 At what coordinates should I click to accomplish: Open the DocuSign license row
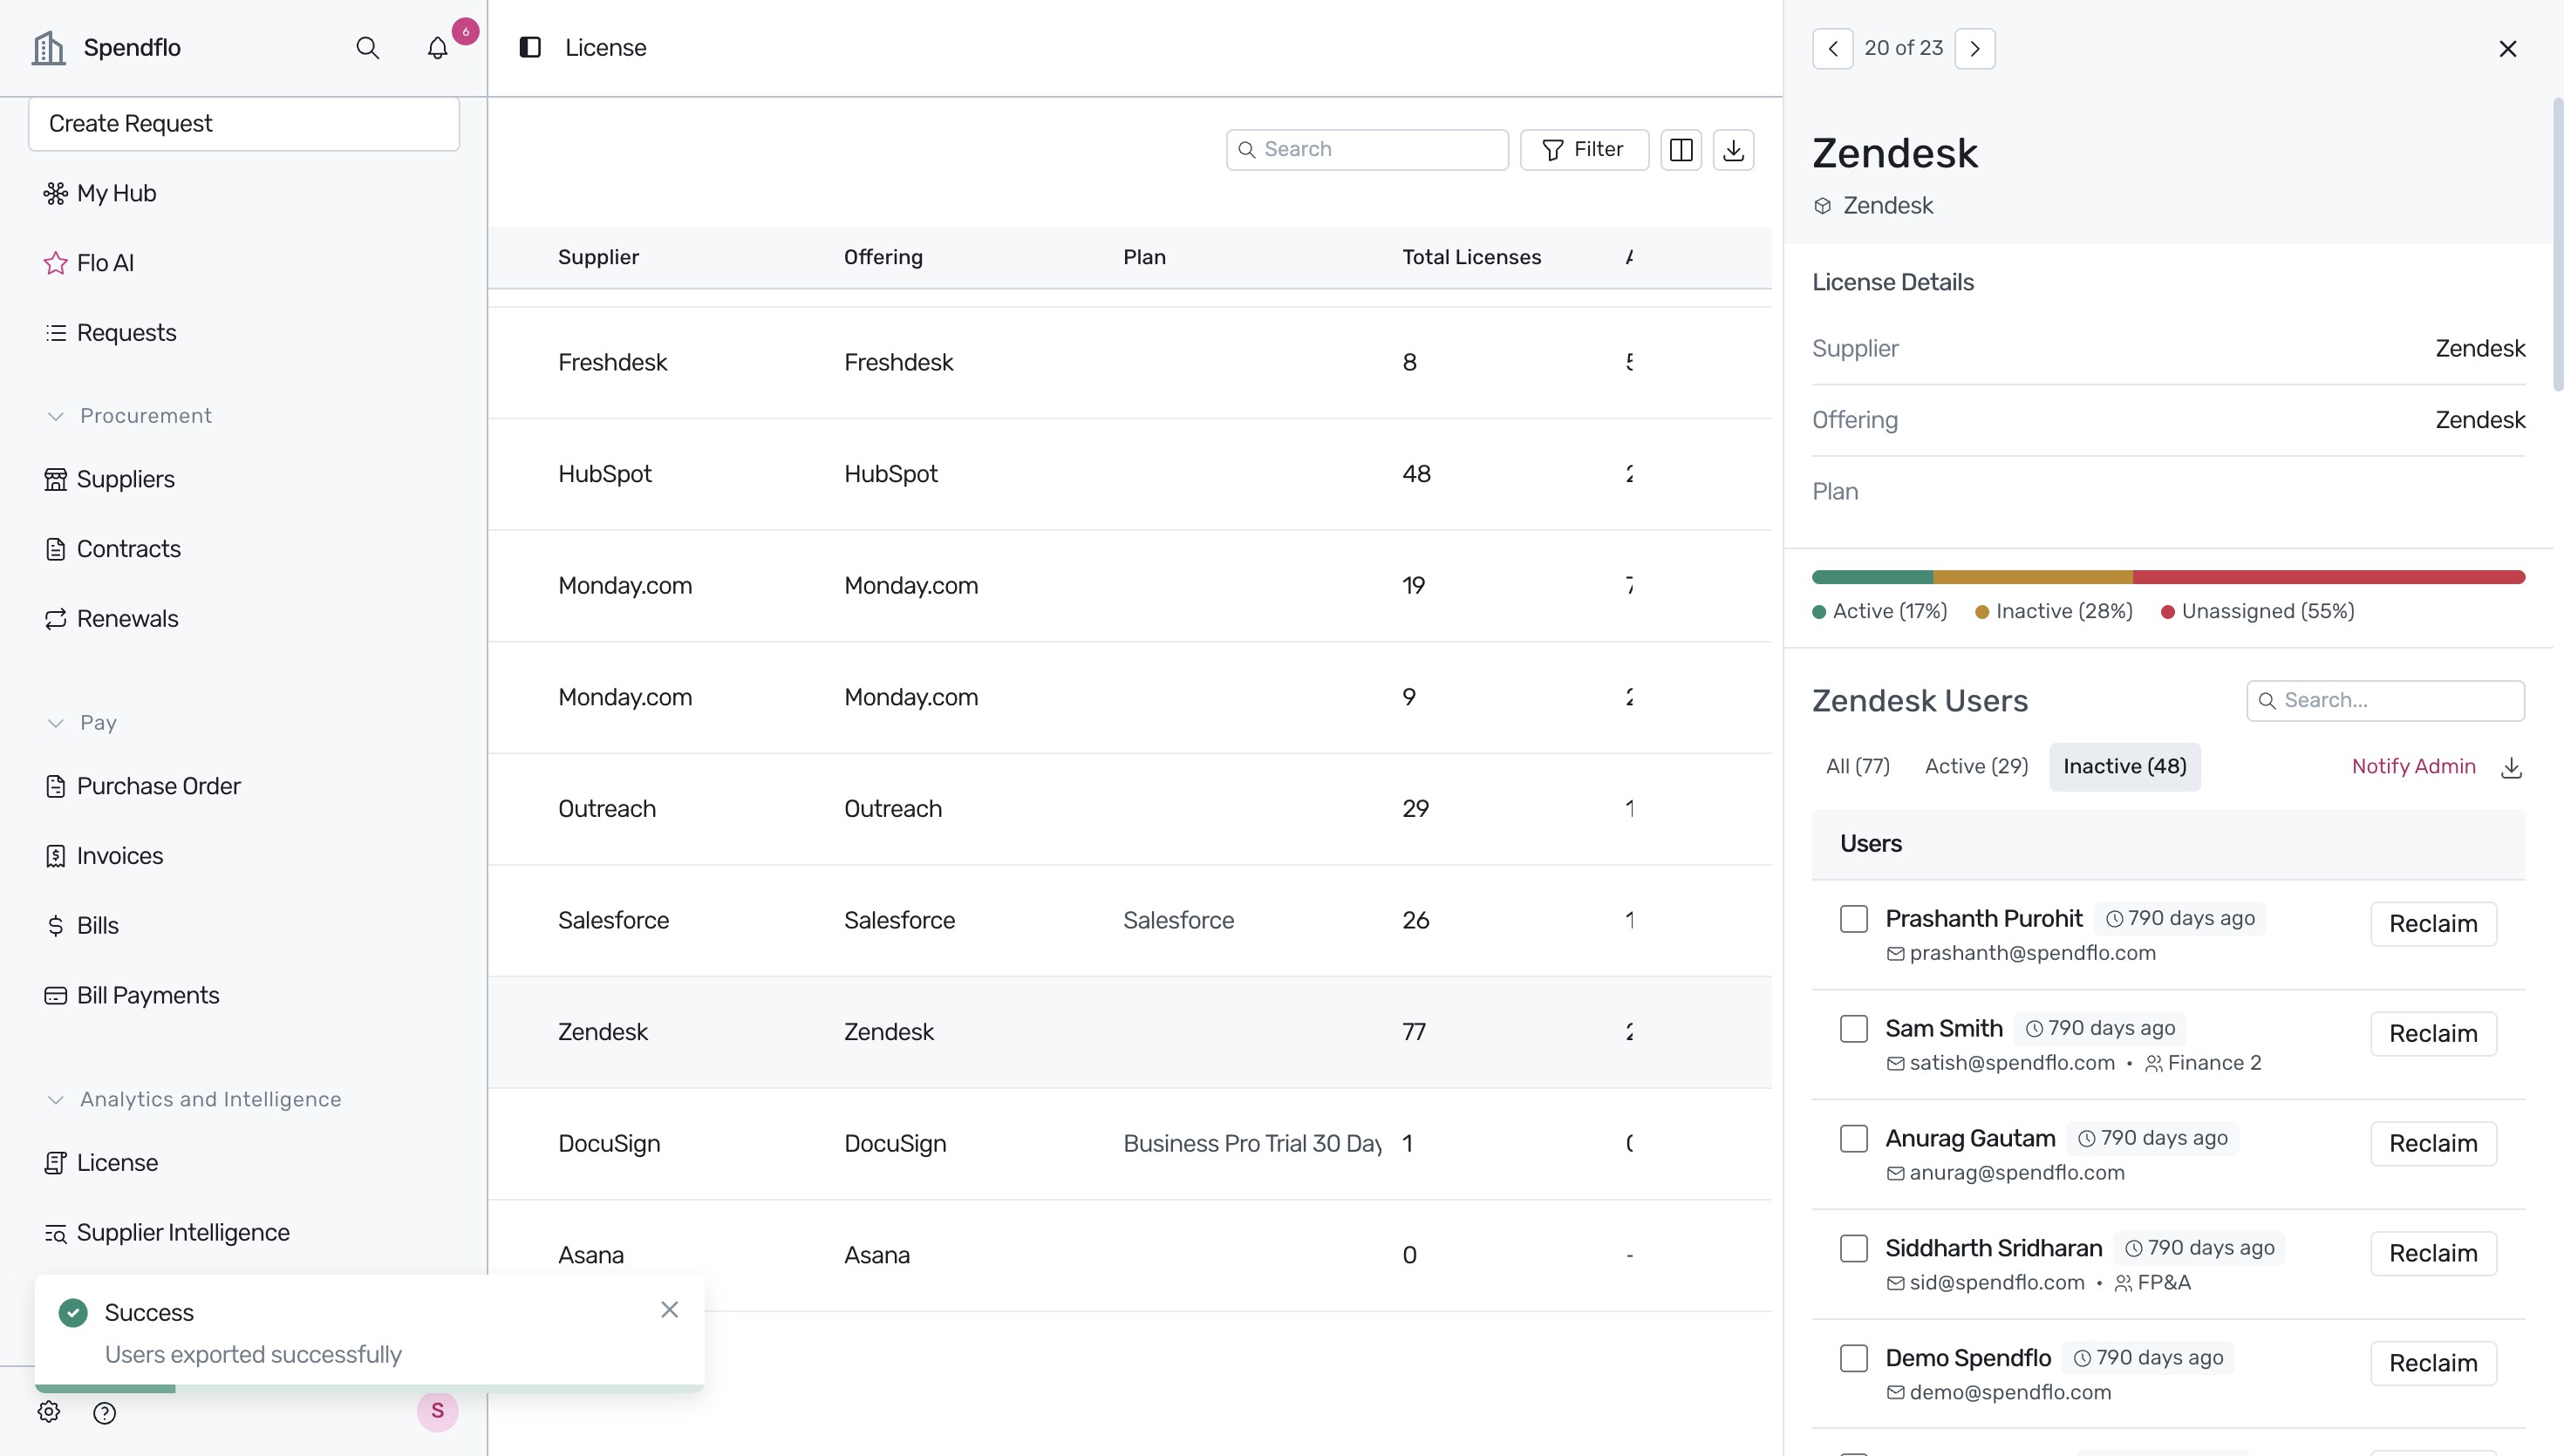pyautogui.click(x=1129, y=1143)
